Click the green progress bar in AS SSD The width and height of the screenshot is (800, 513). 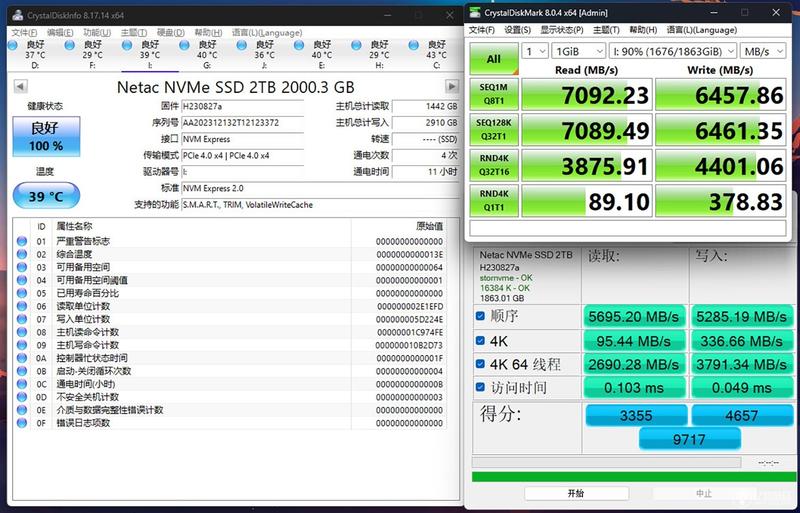(x=634, y=477)
